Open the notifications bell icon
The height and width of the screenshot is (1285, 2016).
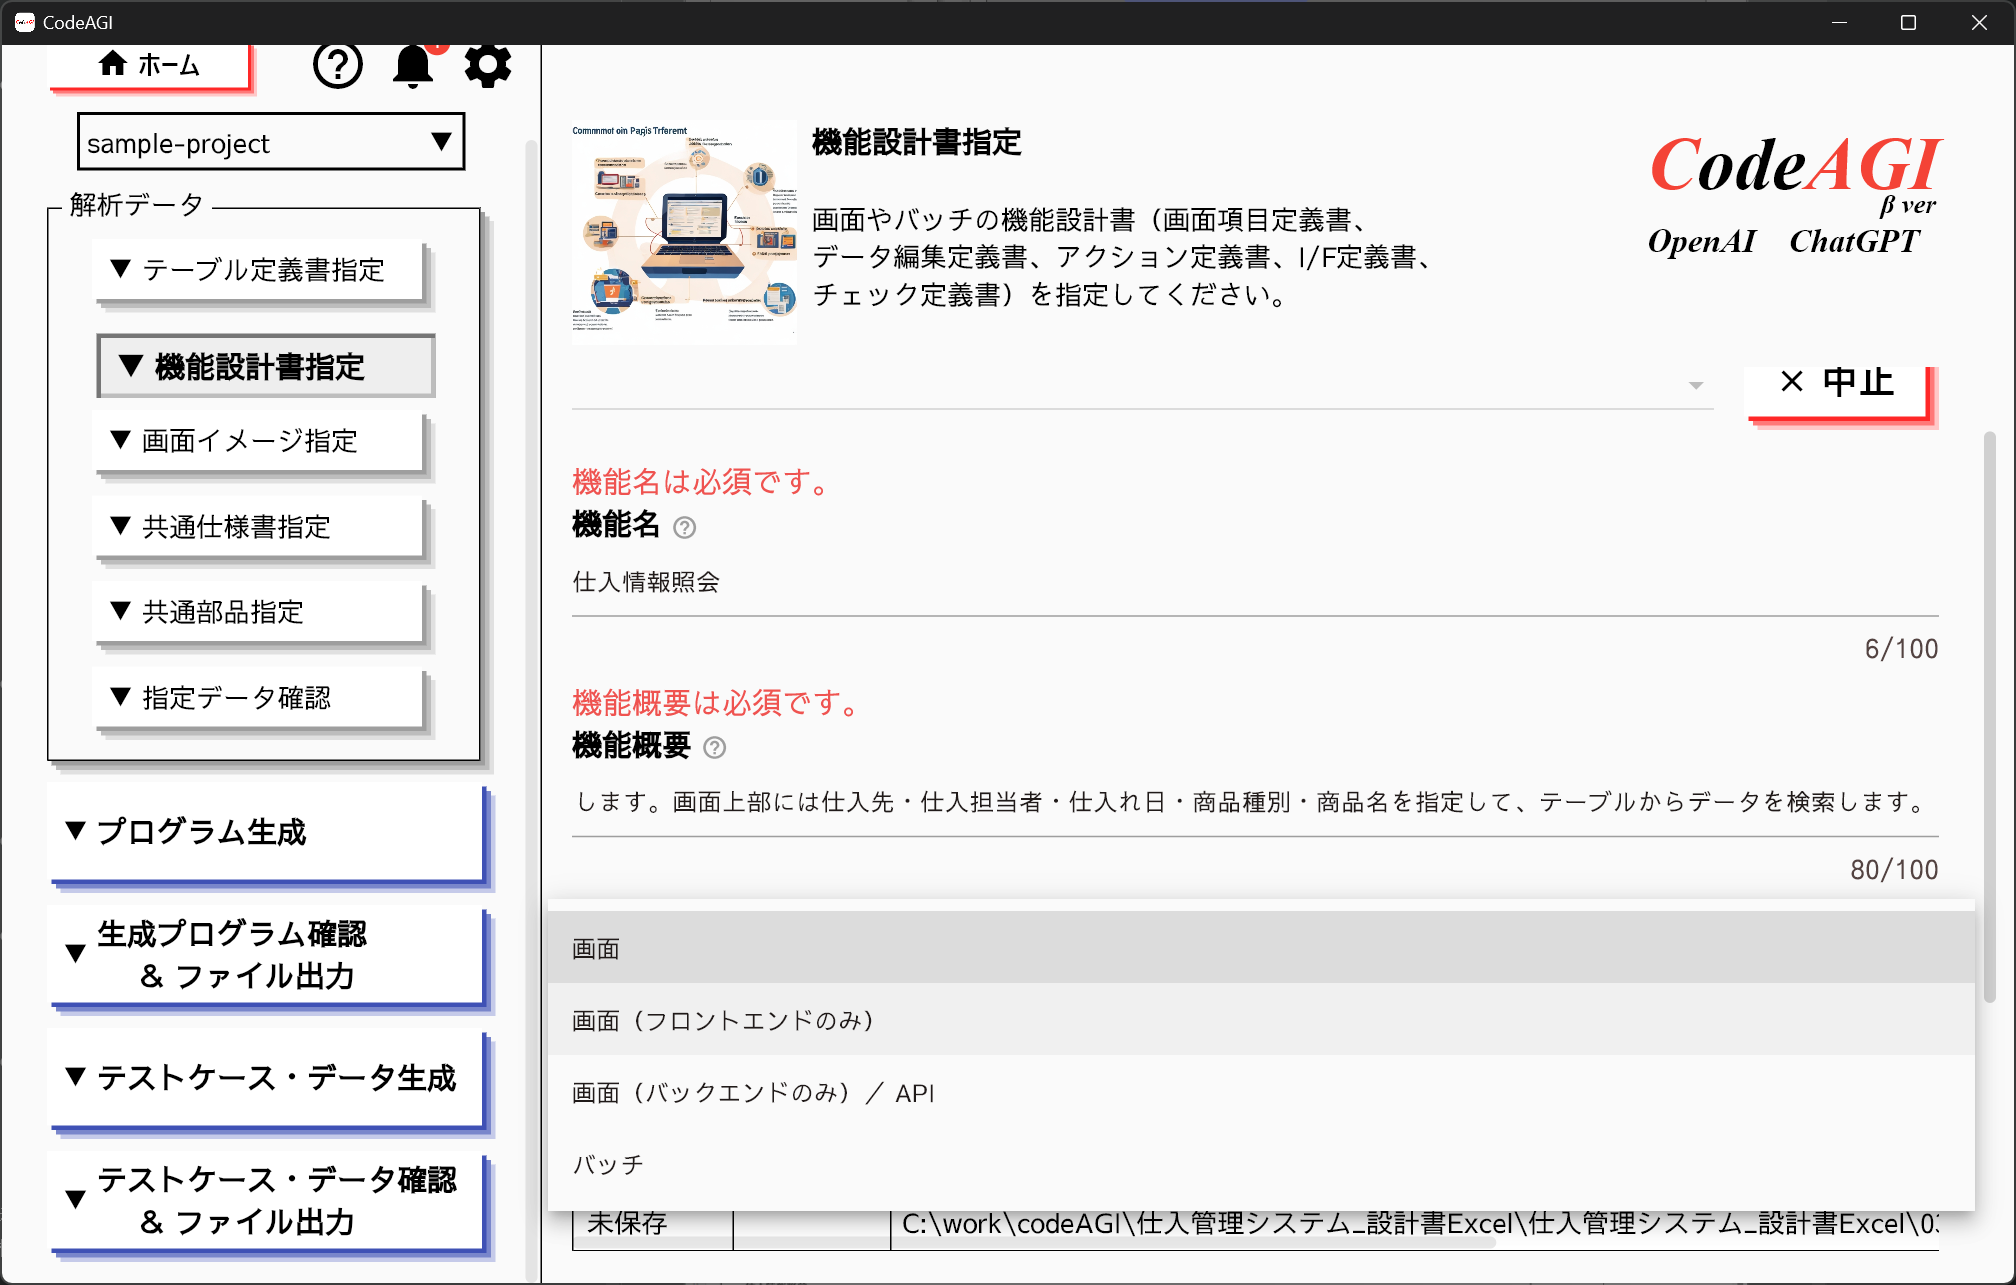pyautogui.click(x=412, y=66)
